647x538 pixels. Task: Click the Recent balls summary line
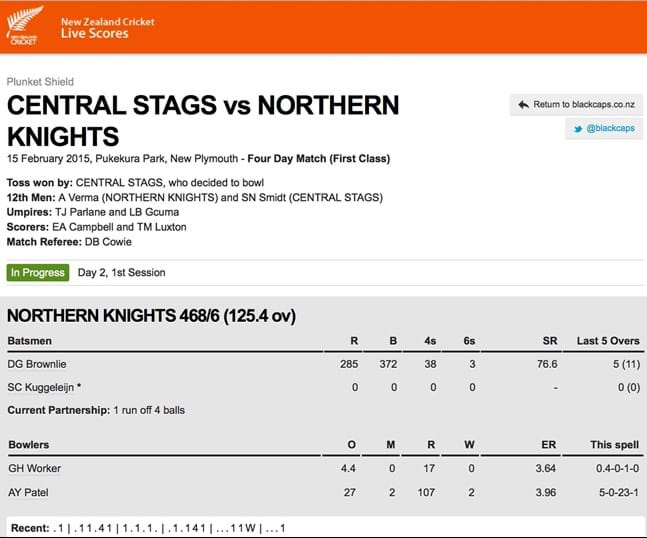148,528
